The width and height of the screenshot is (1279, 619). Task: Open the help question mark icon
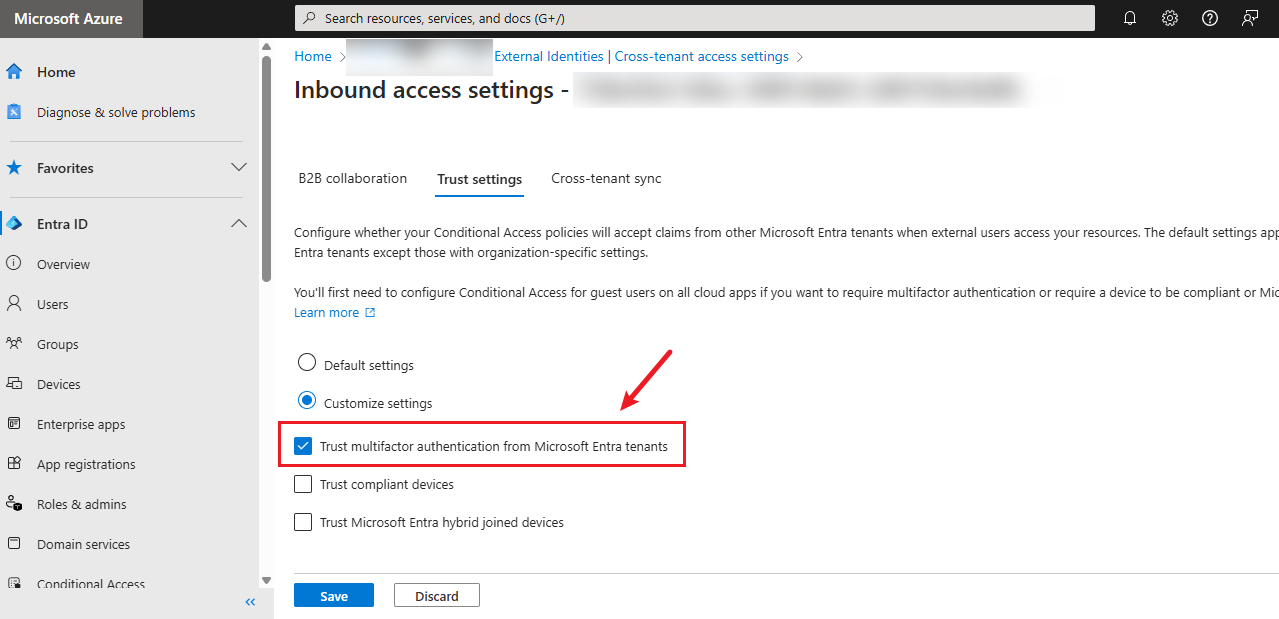1210,18
